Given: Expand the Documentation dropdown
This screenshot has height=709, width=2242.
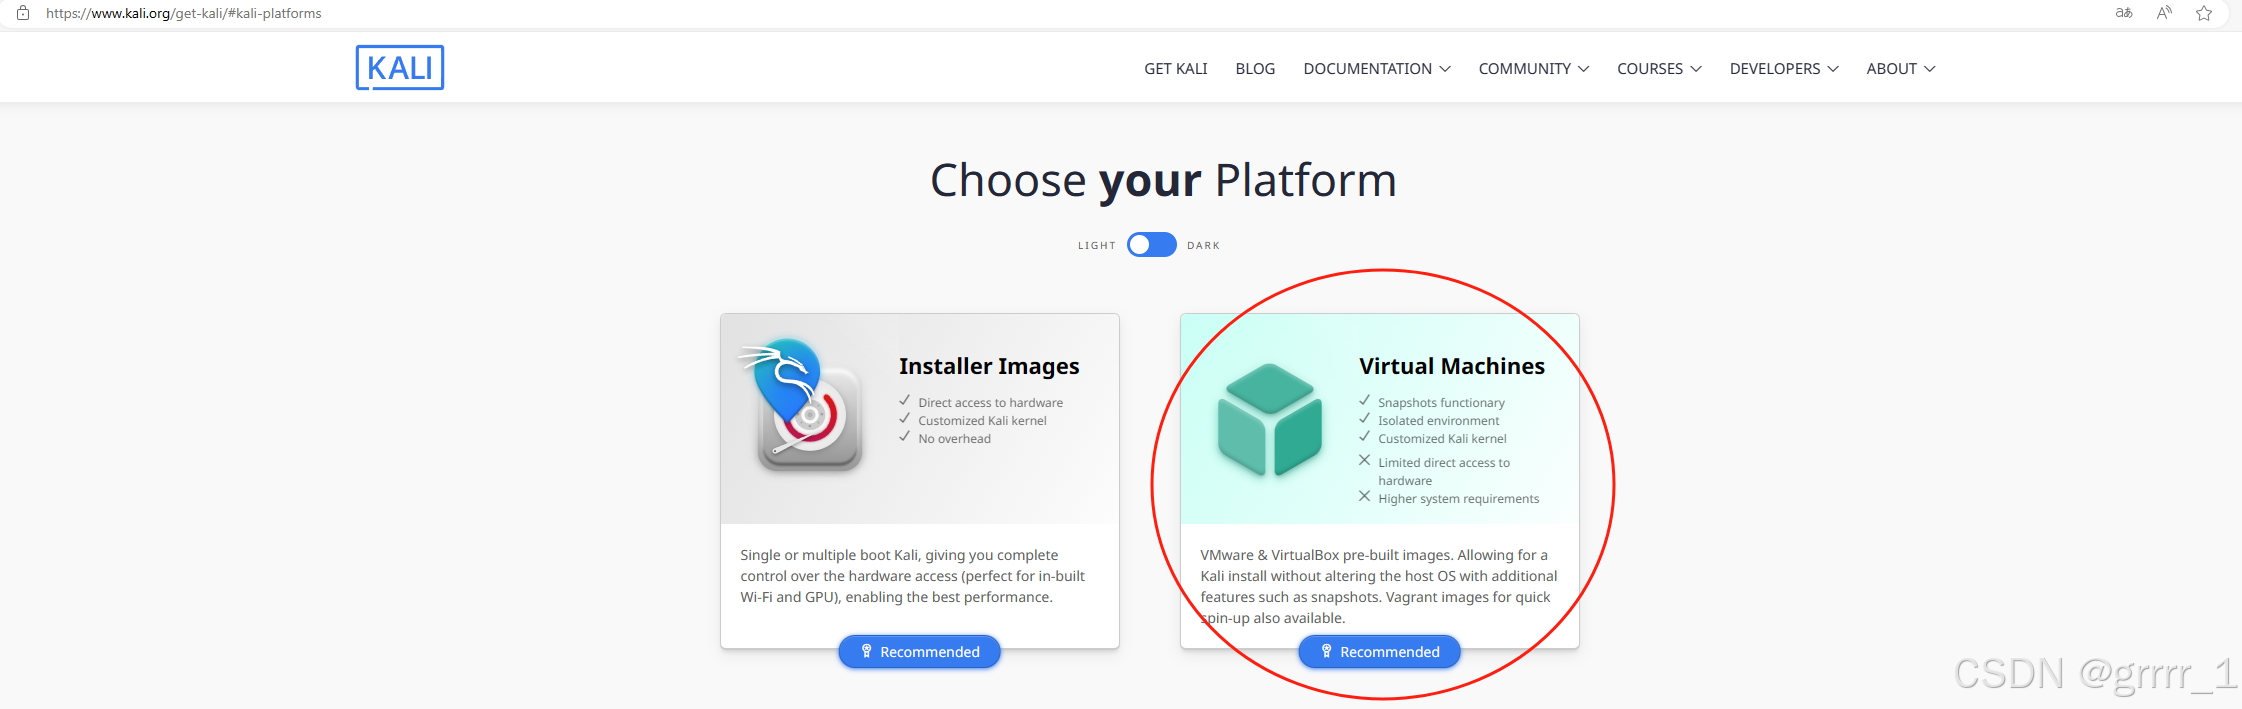Looking at the screenshot, I should tap(1376, 69).
